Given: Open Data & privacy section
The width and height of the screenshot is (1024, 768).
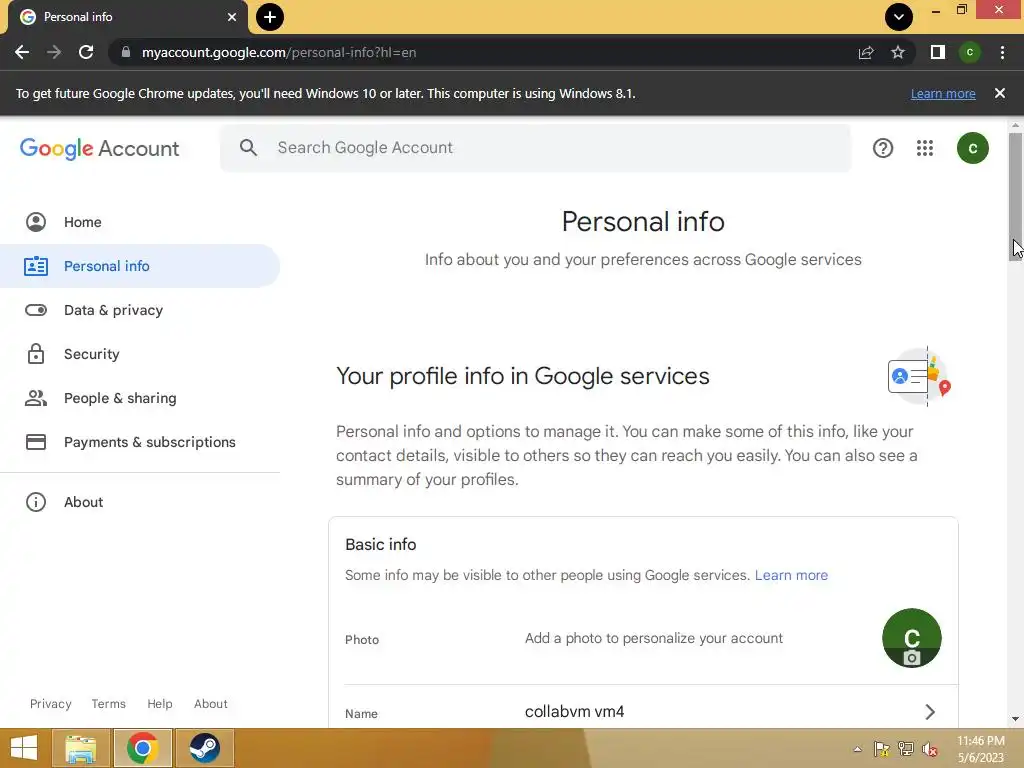Looking at the screenshot, I should coord(140,310).
